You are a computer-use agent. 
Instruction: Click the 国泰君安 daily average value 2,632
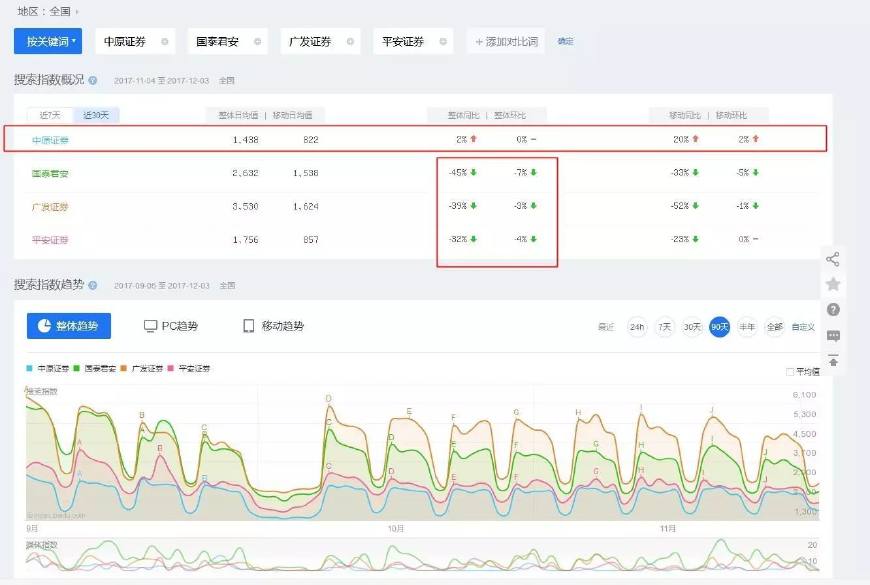(246, 173)
